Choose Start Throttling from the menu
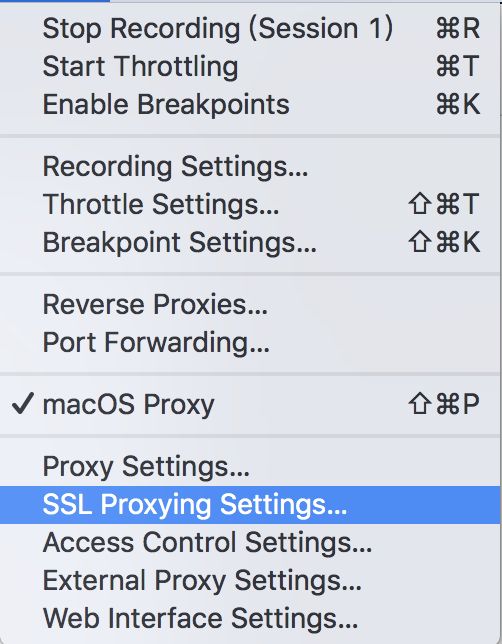Viewport: 502px width, 644px height. [250, 66]
